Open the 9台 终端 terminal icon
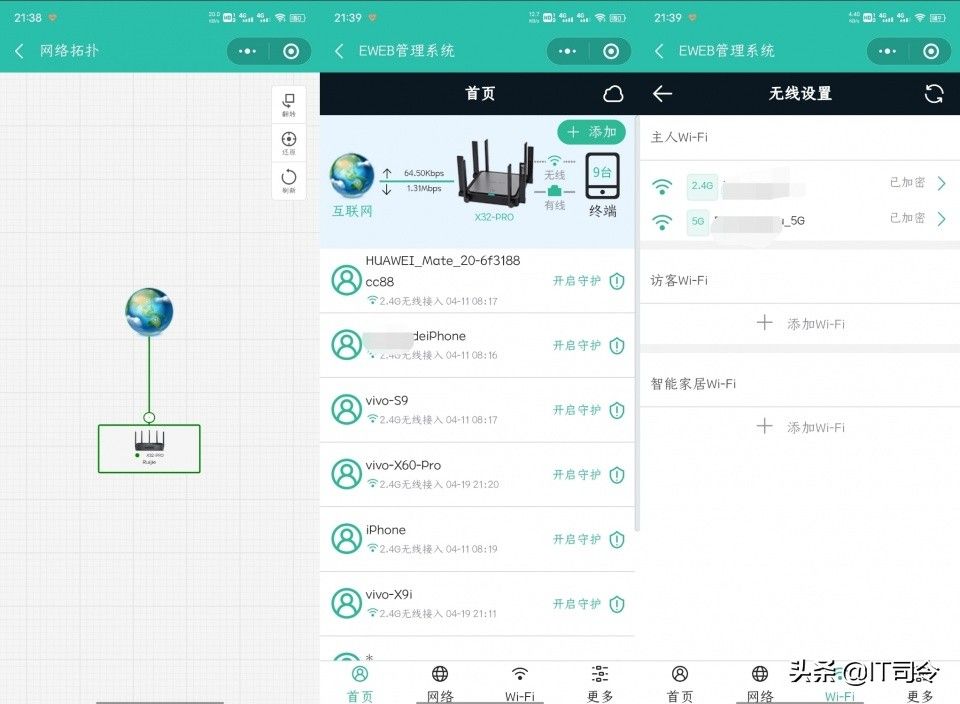The image size is (960, 704). coord(602,176)
